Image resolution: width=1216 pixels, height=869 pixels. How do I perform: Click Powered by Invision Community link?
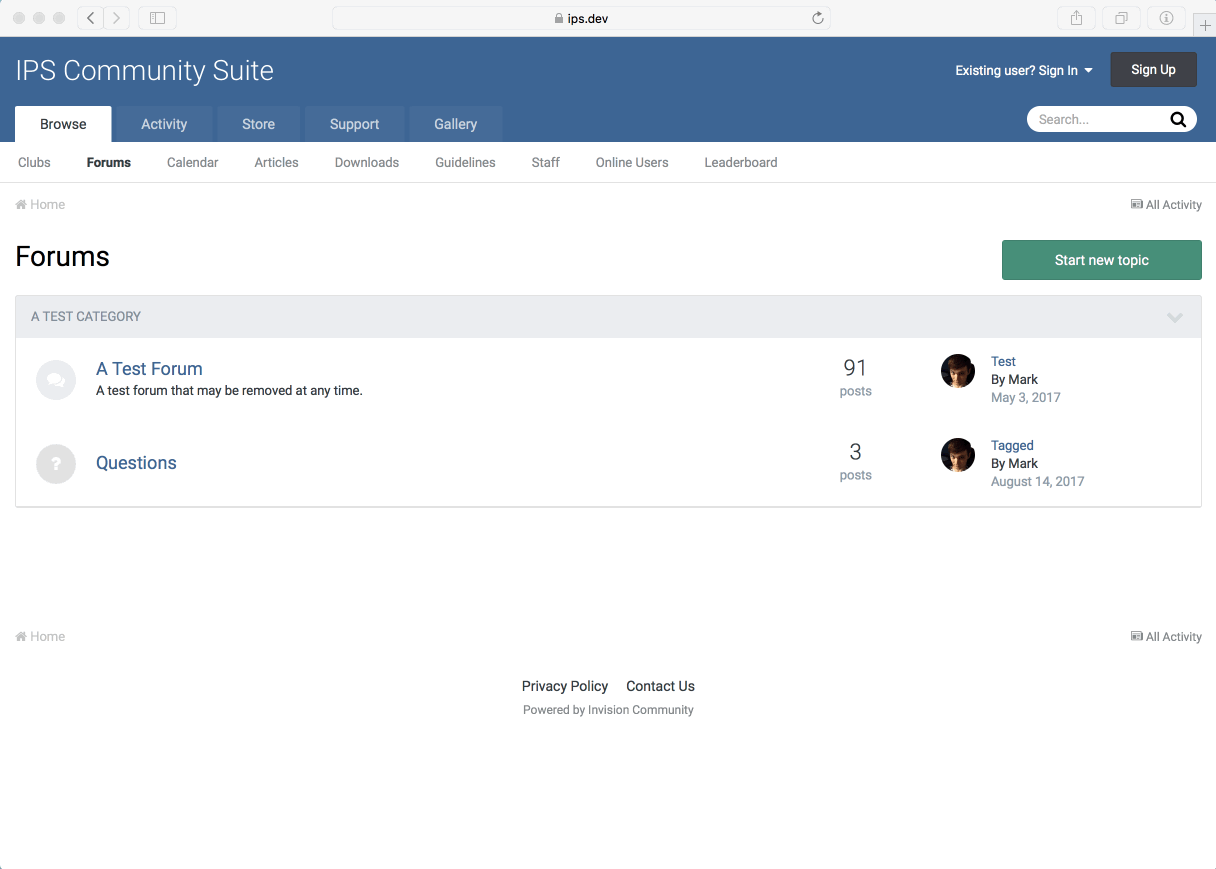pos(608,710)
